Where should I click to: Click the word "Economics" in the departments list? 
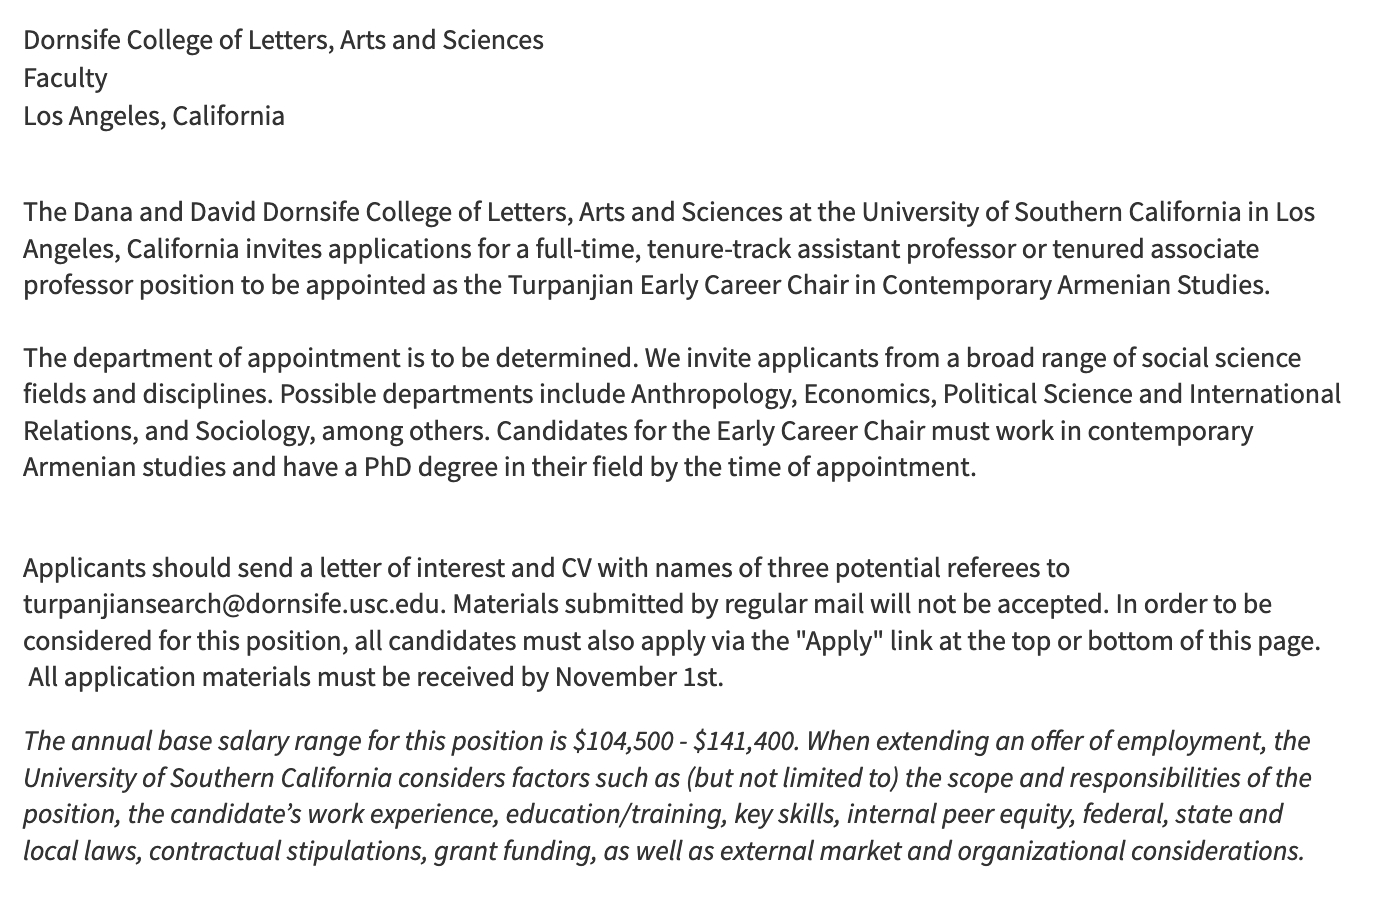(869, 394)
